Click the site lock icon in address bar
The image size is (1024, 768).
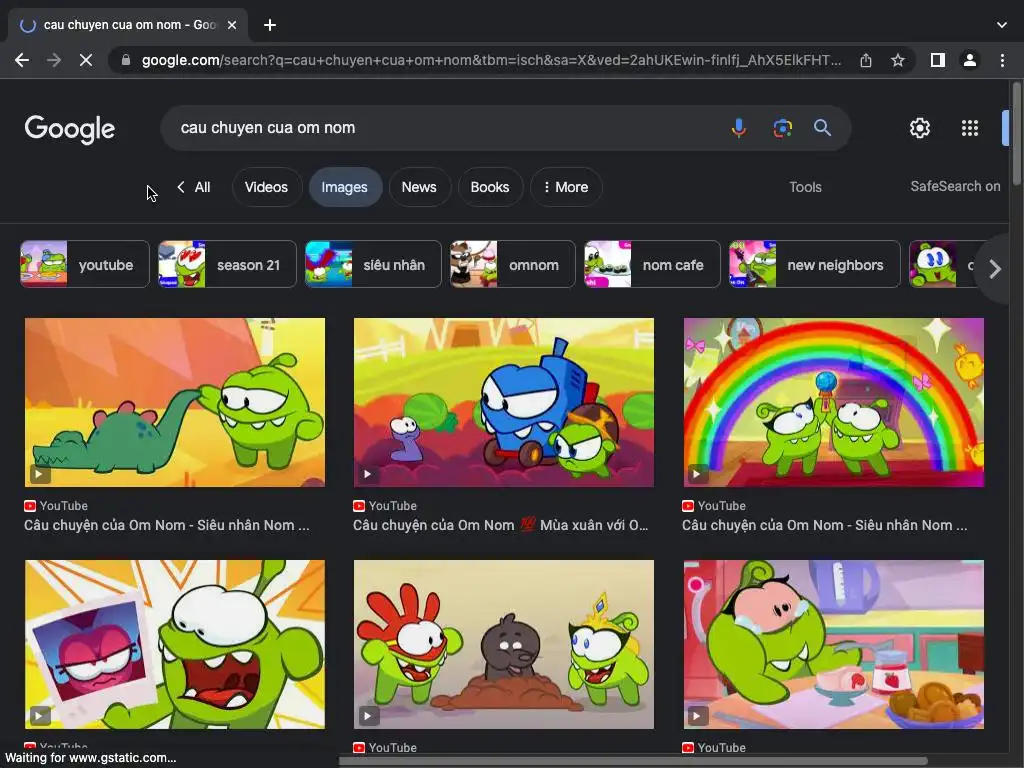[126, 61]
